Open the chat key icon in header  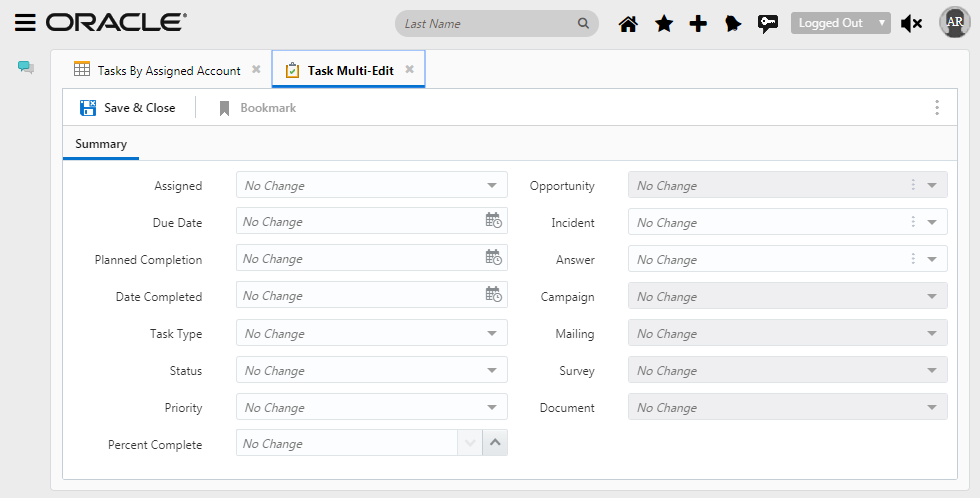[x=768, y=24]
